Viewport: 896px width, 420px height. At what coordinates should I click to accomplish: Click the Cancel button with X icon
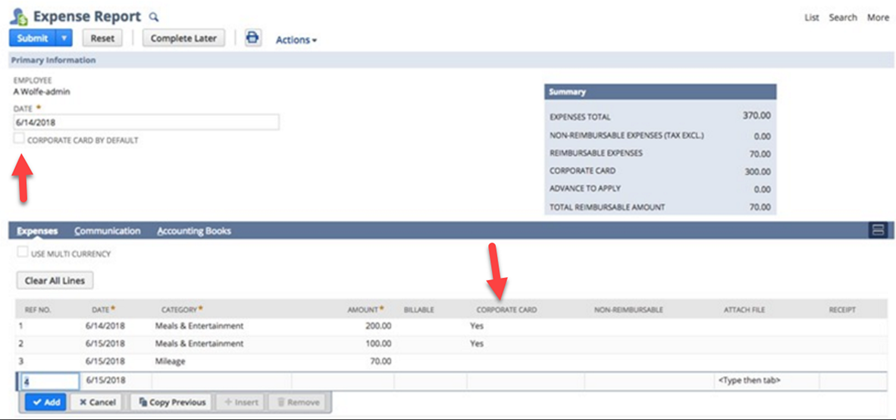tap(98, 402)
